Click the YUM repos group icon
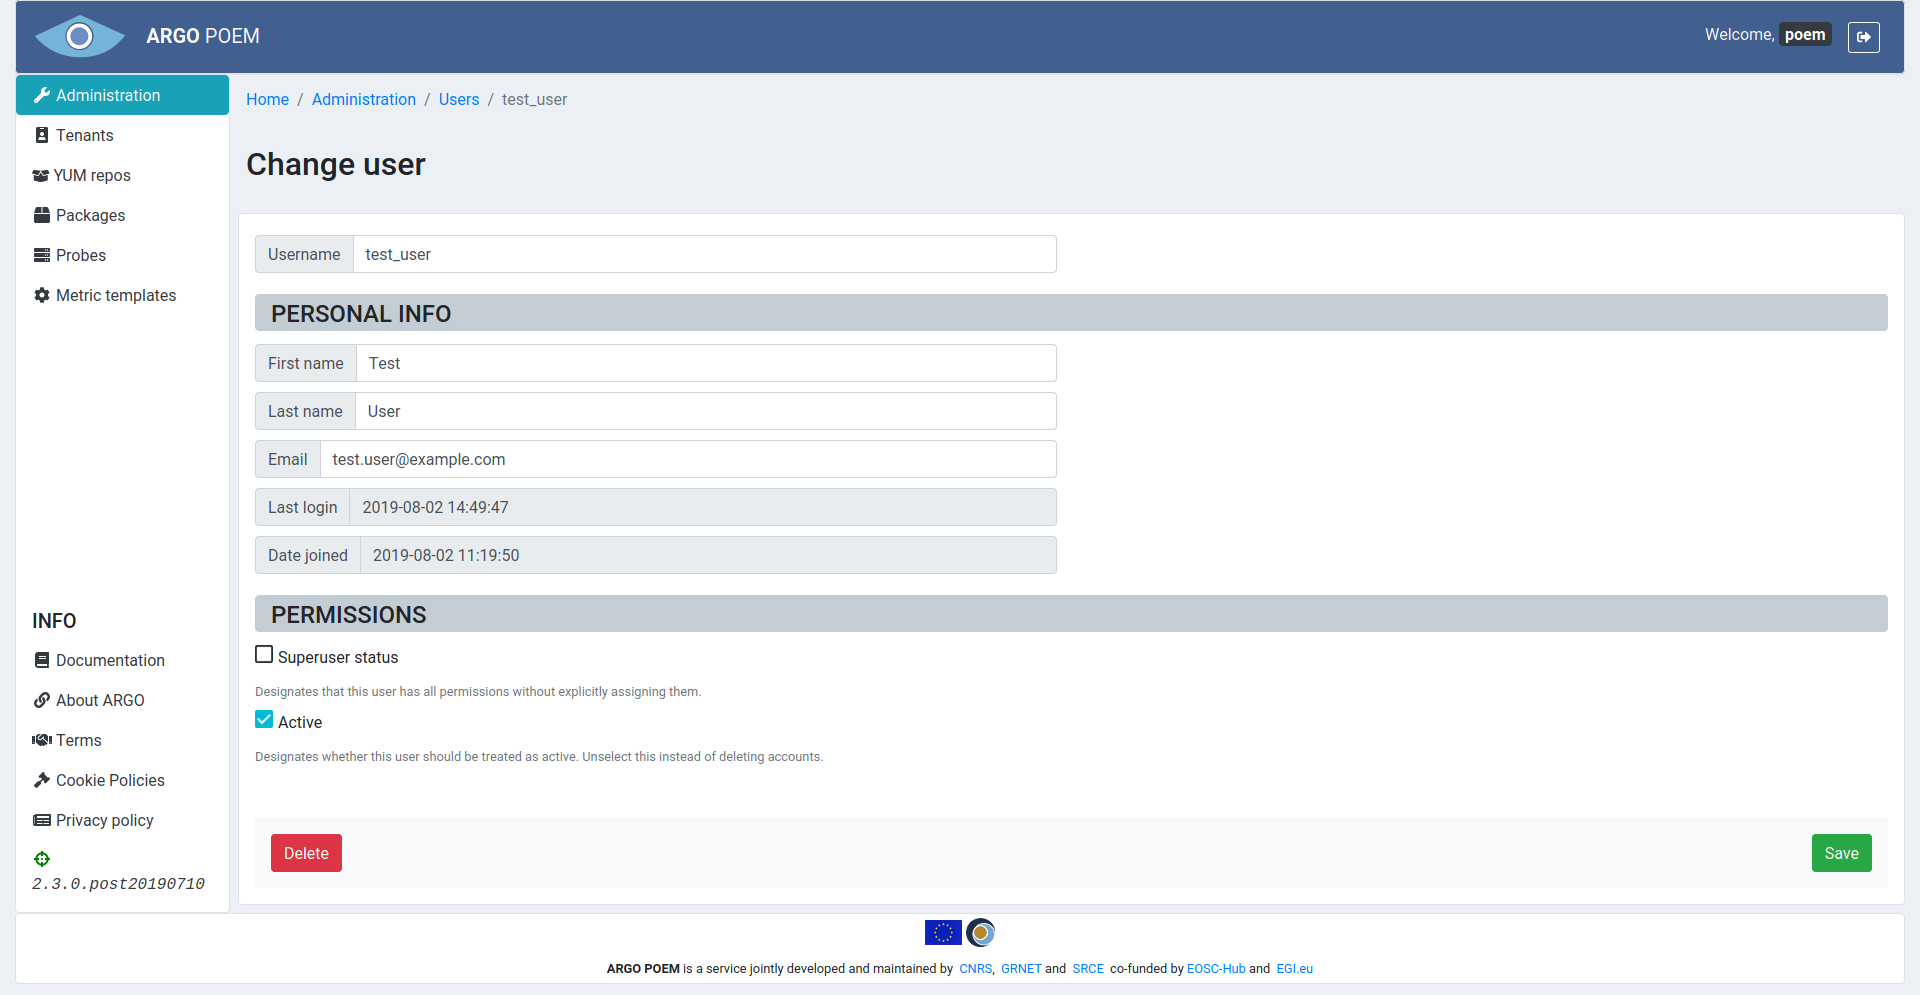Viewport: 1920px width, 995px height. 40,174
